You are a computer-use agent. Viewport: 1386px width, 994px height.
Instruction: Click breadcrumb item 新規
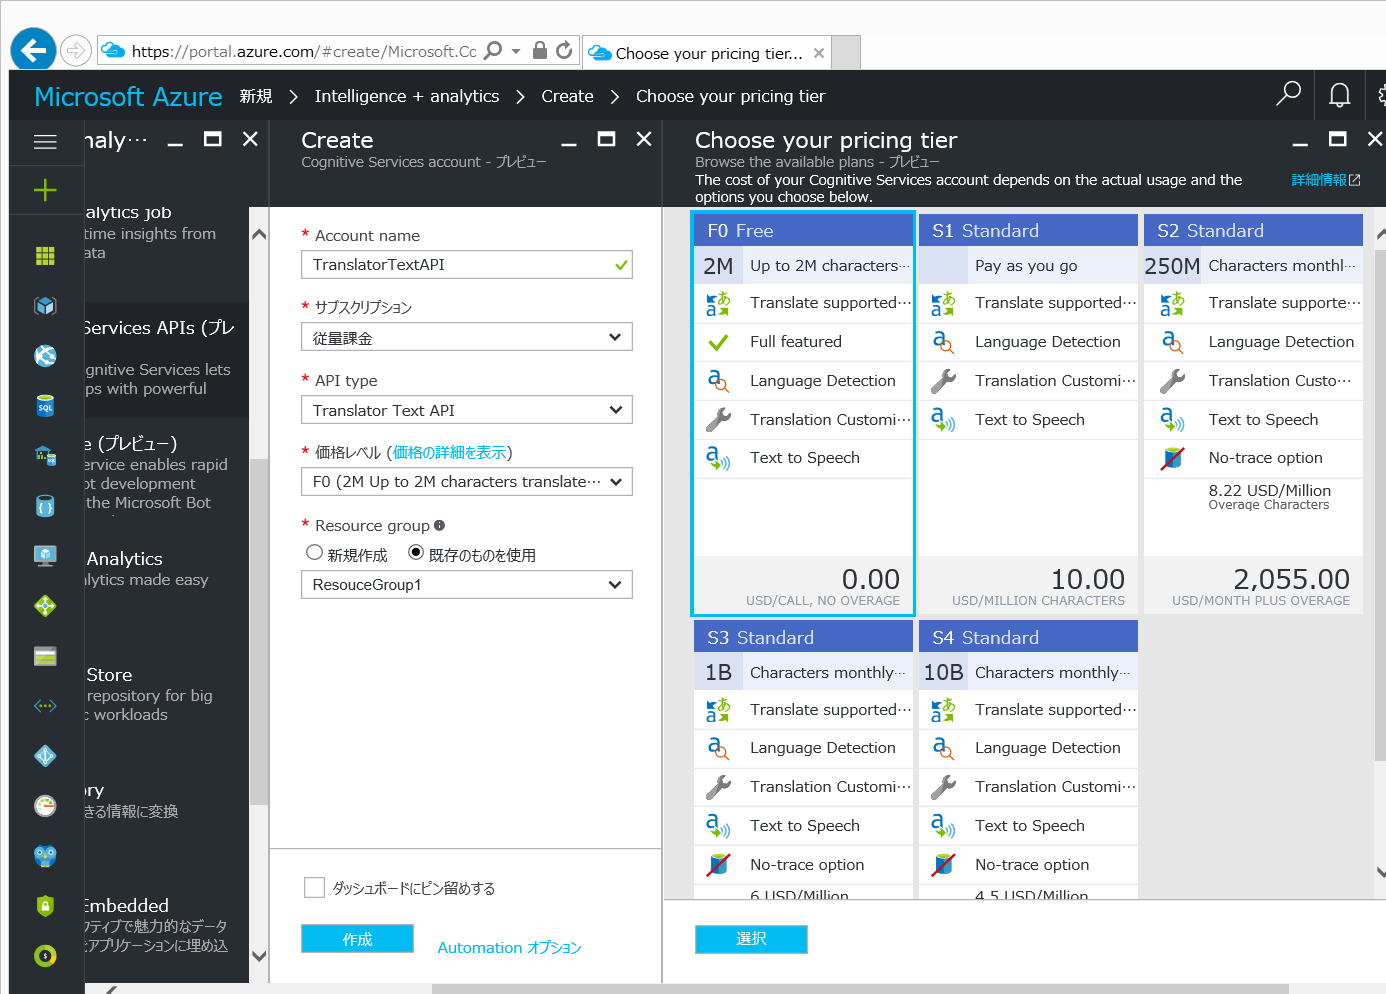pyautogui.click(x=256, y=96)
